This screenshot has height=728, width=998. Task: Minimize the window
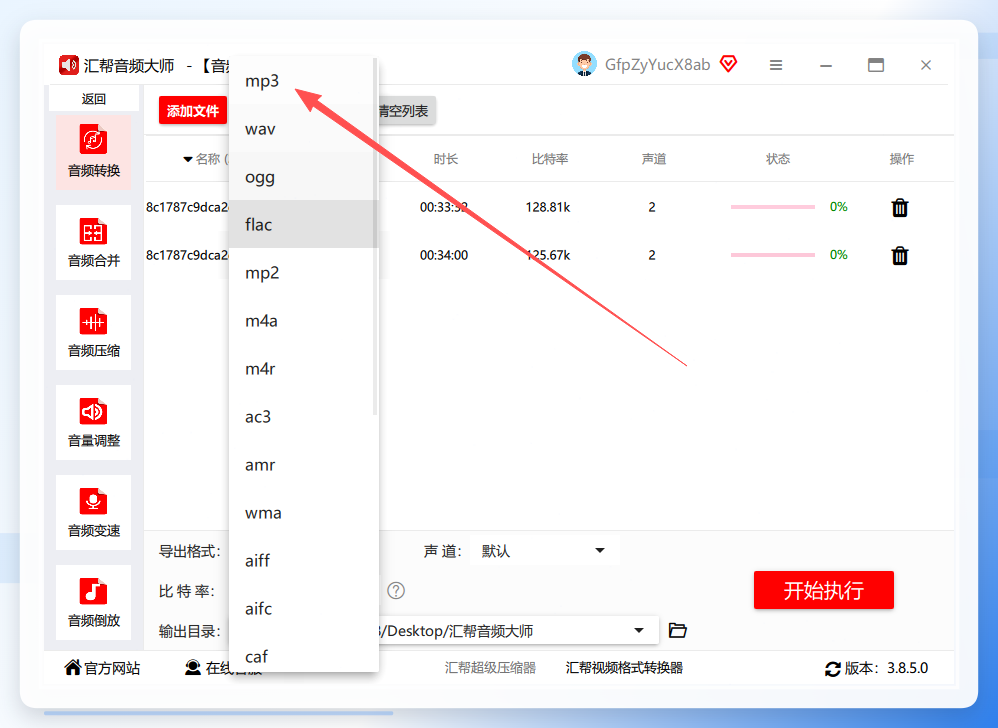pos(826,66)
